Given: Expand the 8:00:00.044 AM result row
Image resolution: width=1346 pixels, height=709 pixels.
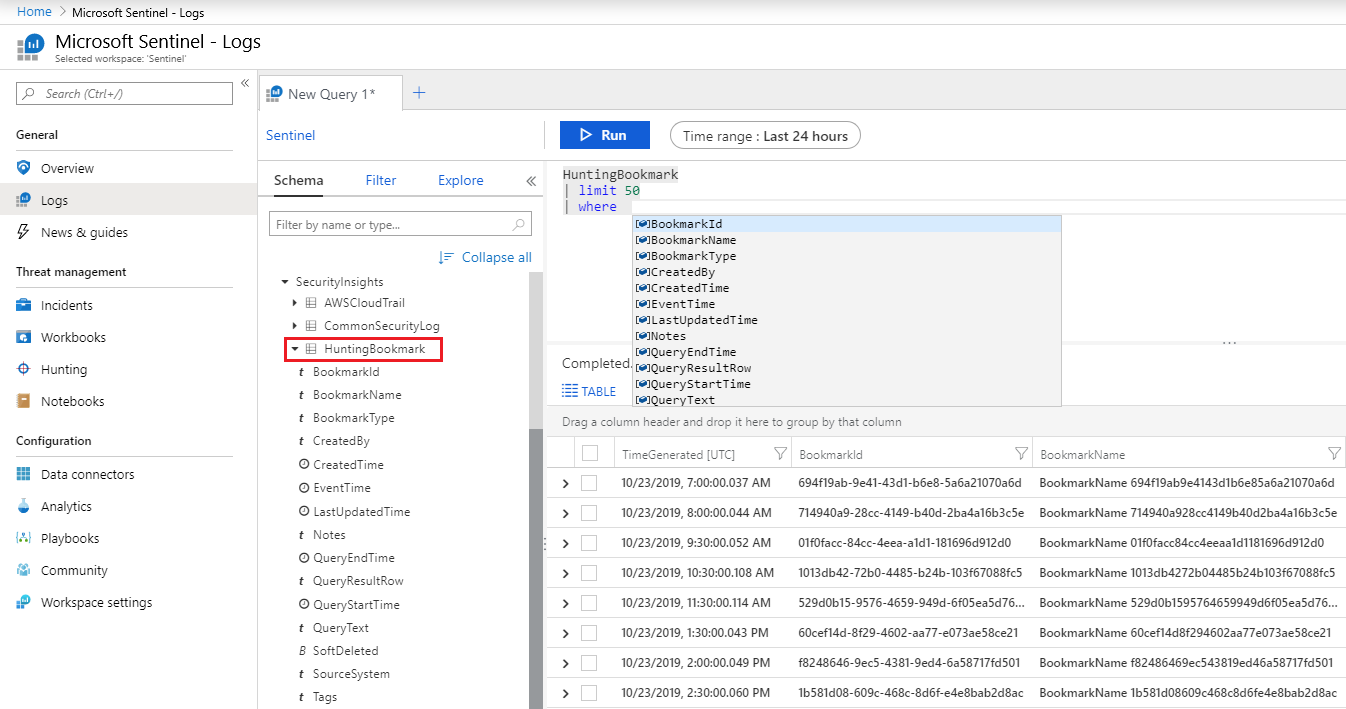Looking at the screenshot, I should coord(565,513).
